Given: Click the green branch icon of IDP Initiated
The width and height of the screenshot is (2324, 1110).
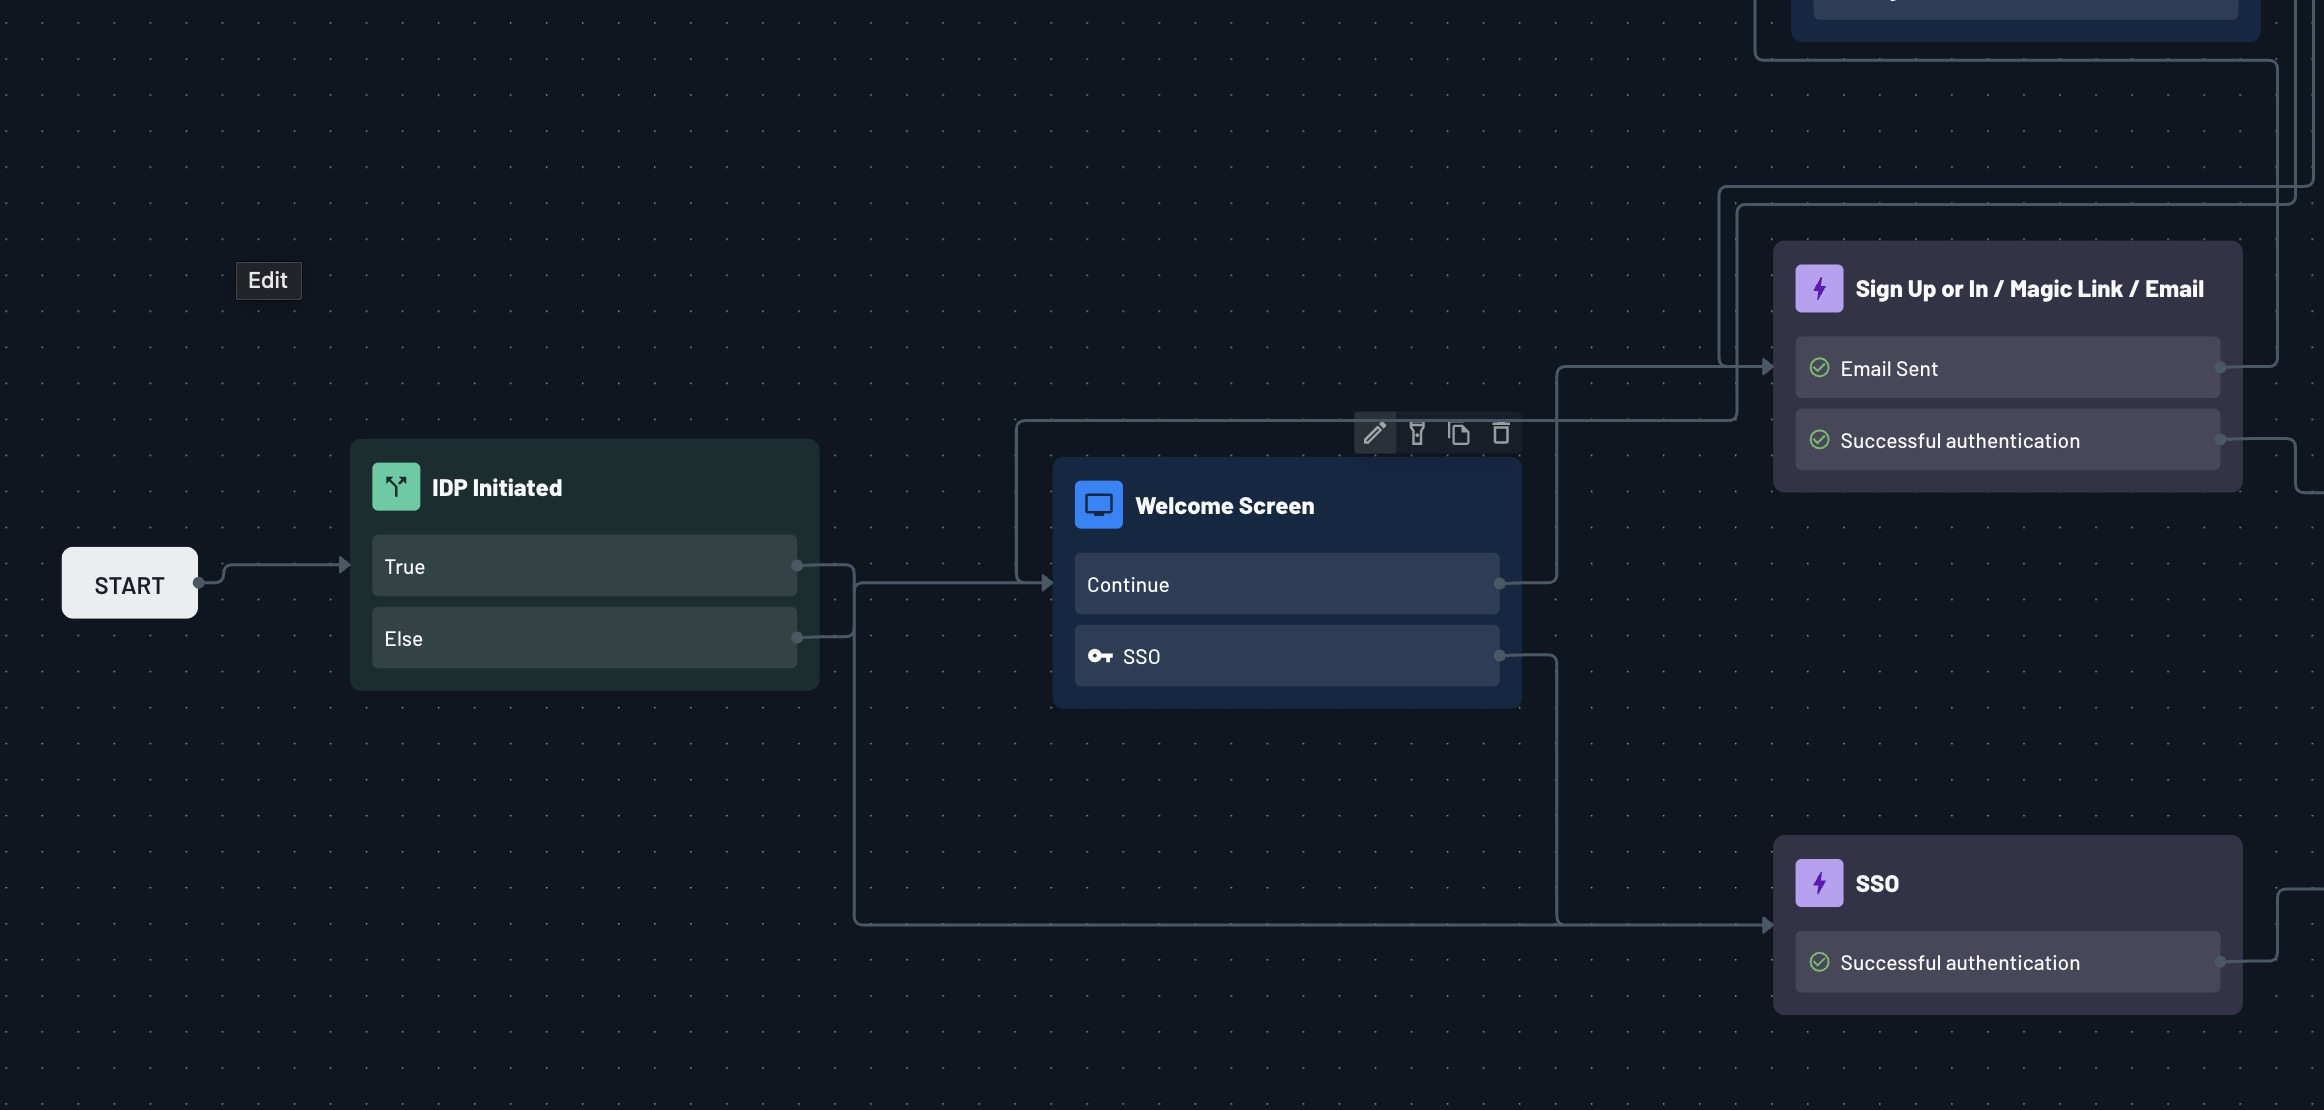Looking at the screenshot, I should tap(396, 487).
